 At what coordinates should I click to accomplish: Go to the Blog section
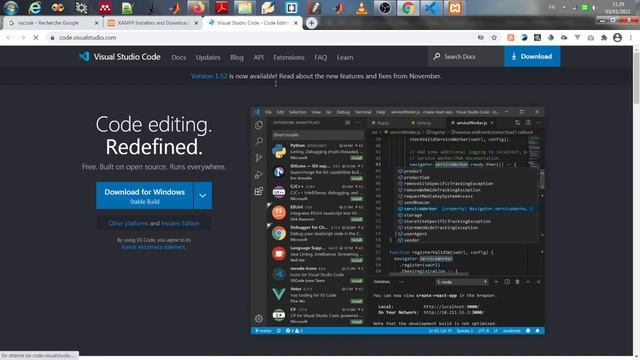click(237, 58)
